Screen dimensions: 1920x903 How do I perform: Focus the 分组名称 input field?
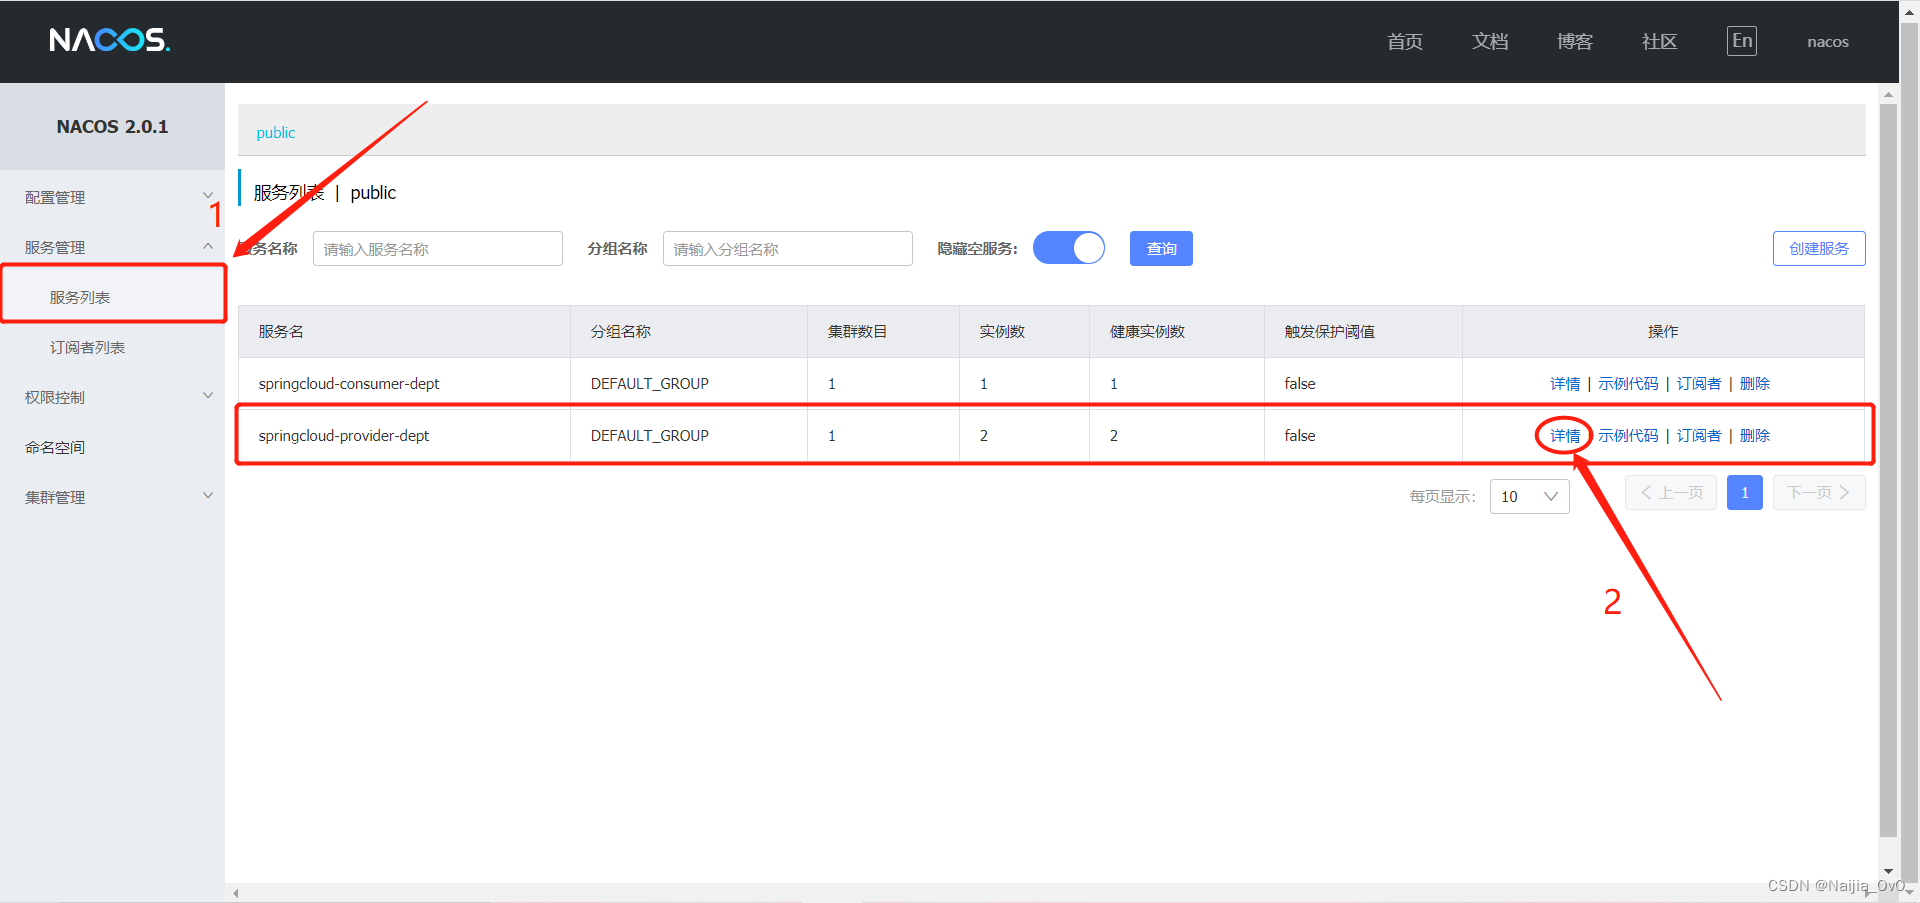click(788, 248)
